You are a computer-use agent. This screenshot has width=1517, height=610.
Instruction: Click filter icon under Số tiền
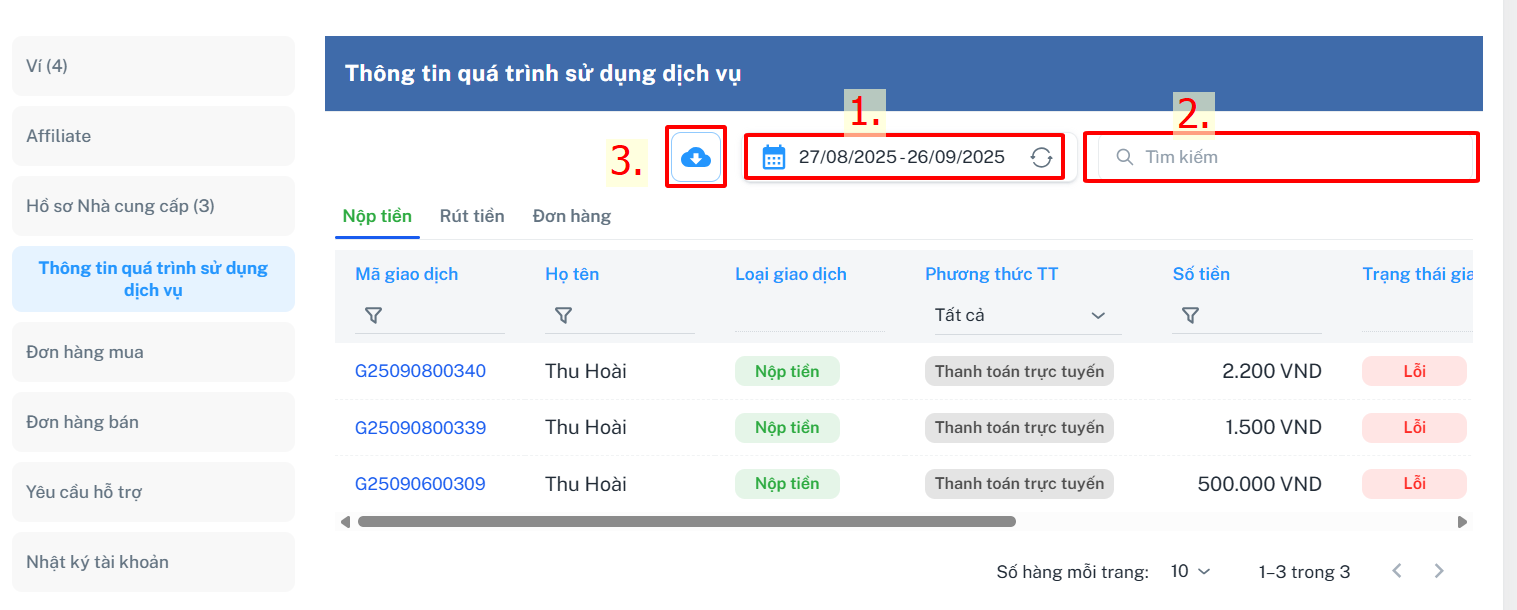1190,315
